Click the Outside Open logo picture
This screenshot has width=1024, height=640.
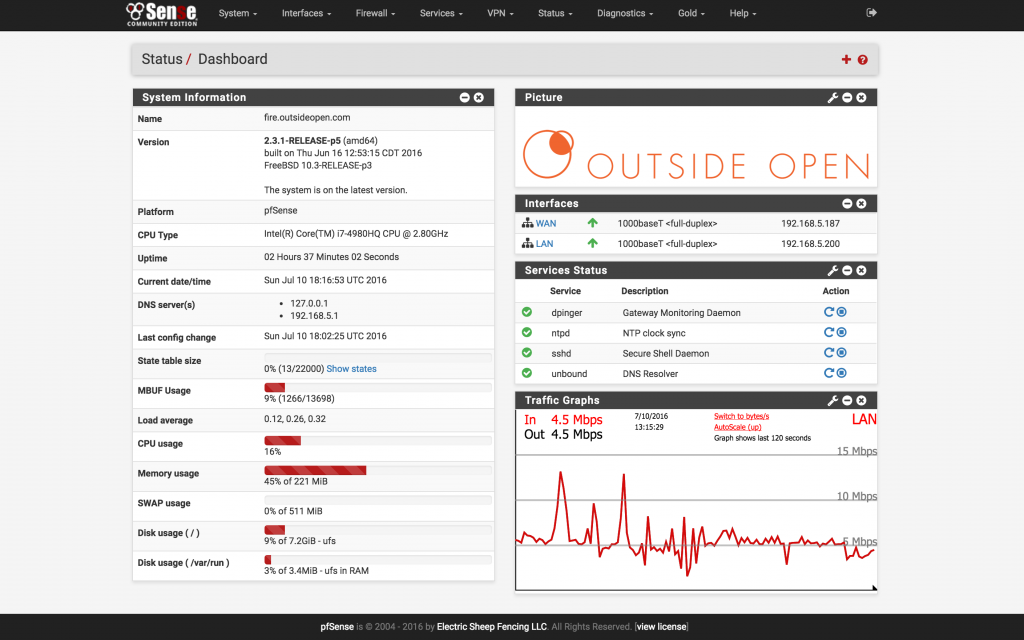click(696, 155)
